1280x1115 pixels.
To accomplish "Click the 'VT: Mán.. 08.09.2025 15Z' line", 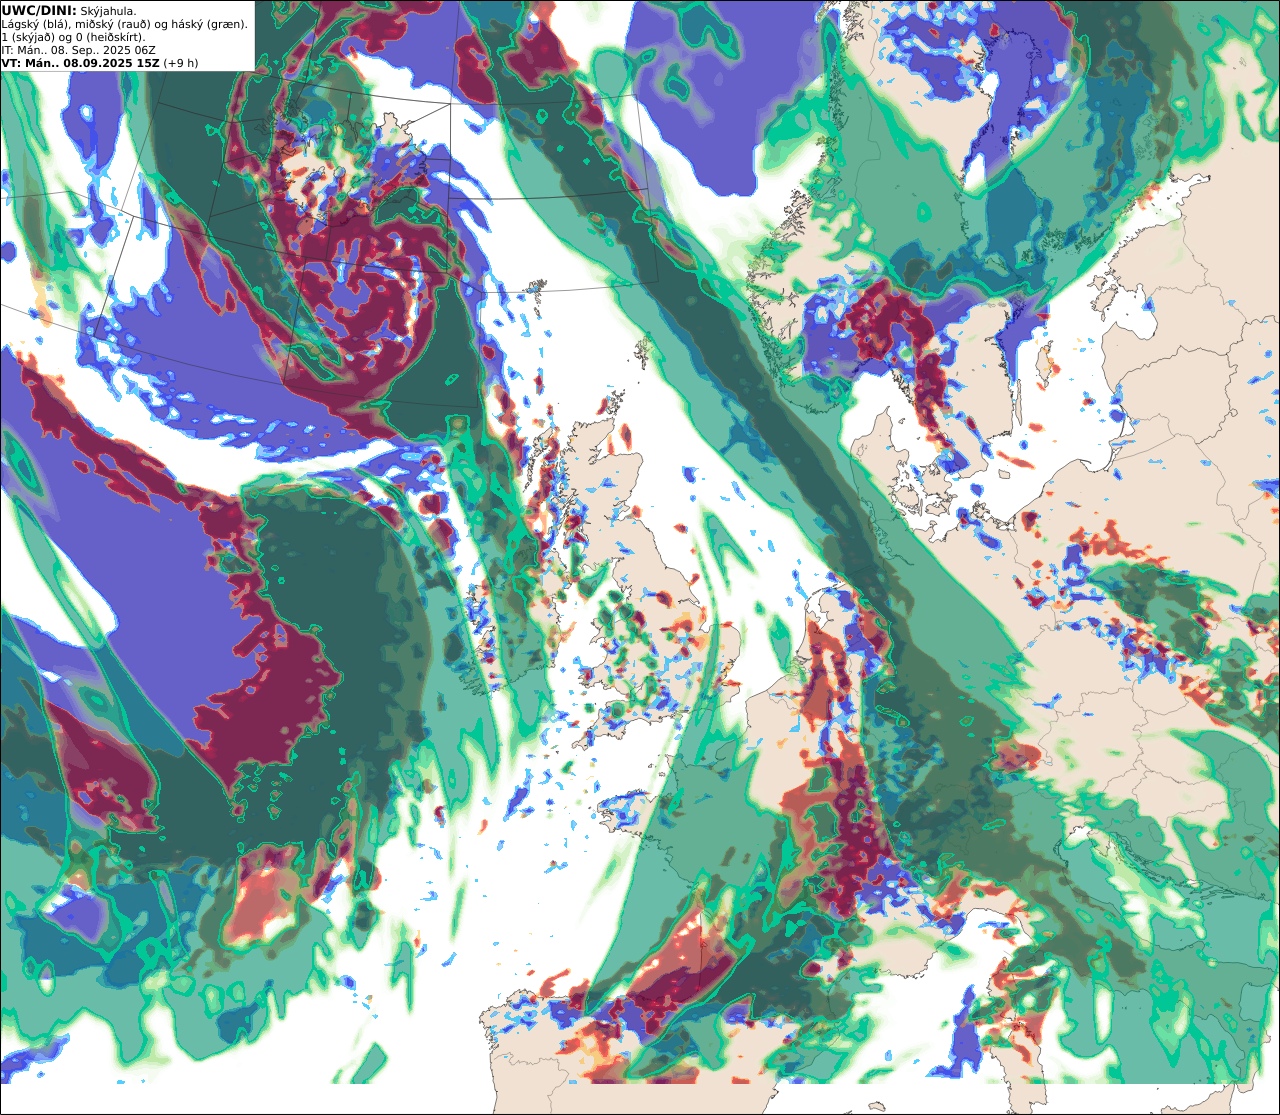I will [100, 63].
